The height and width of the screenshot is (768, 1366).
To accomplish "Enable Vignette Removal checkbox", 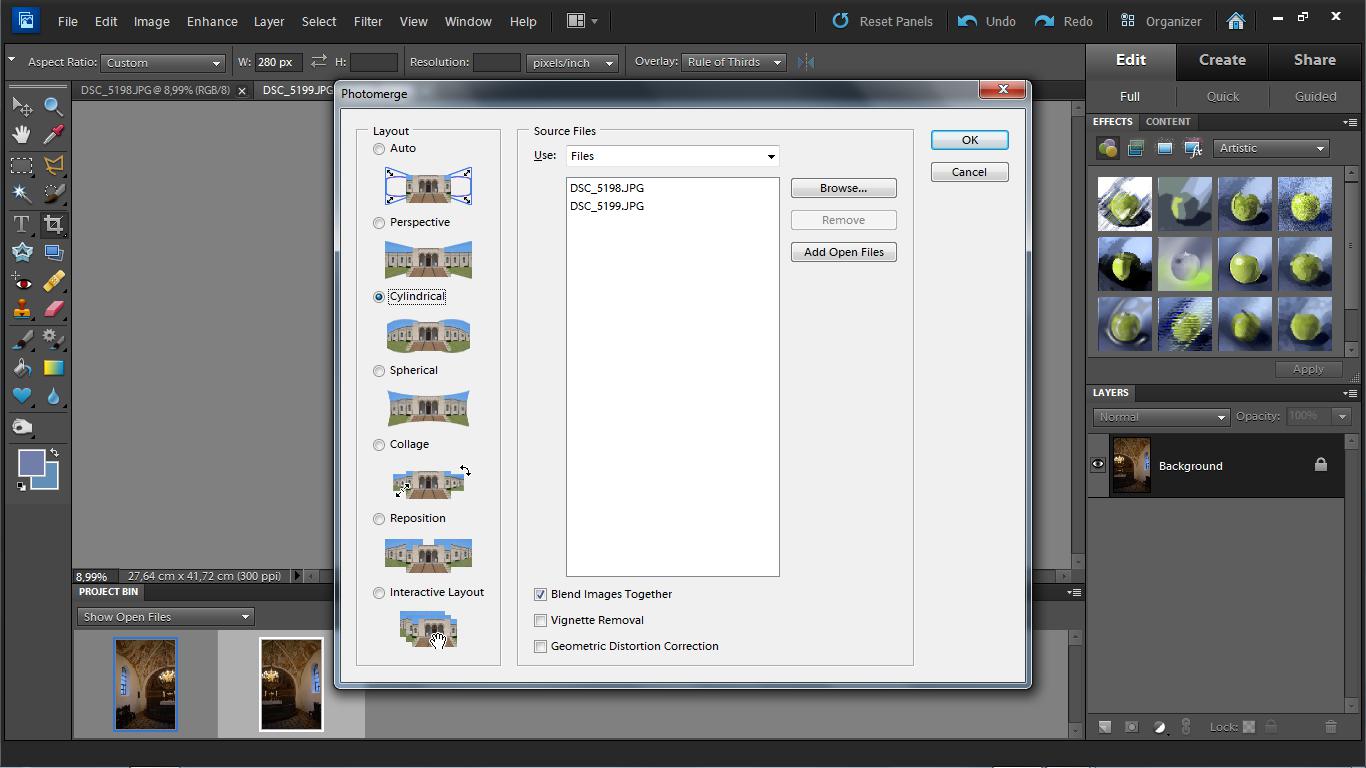I will [x=541, y=620].
